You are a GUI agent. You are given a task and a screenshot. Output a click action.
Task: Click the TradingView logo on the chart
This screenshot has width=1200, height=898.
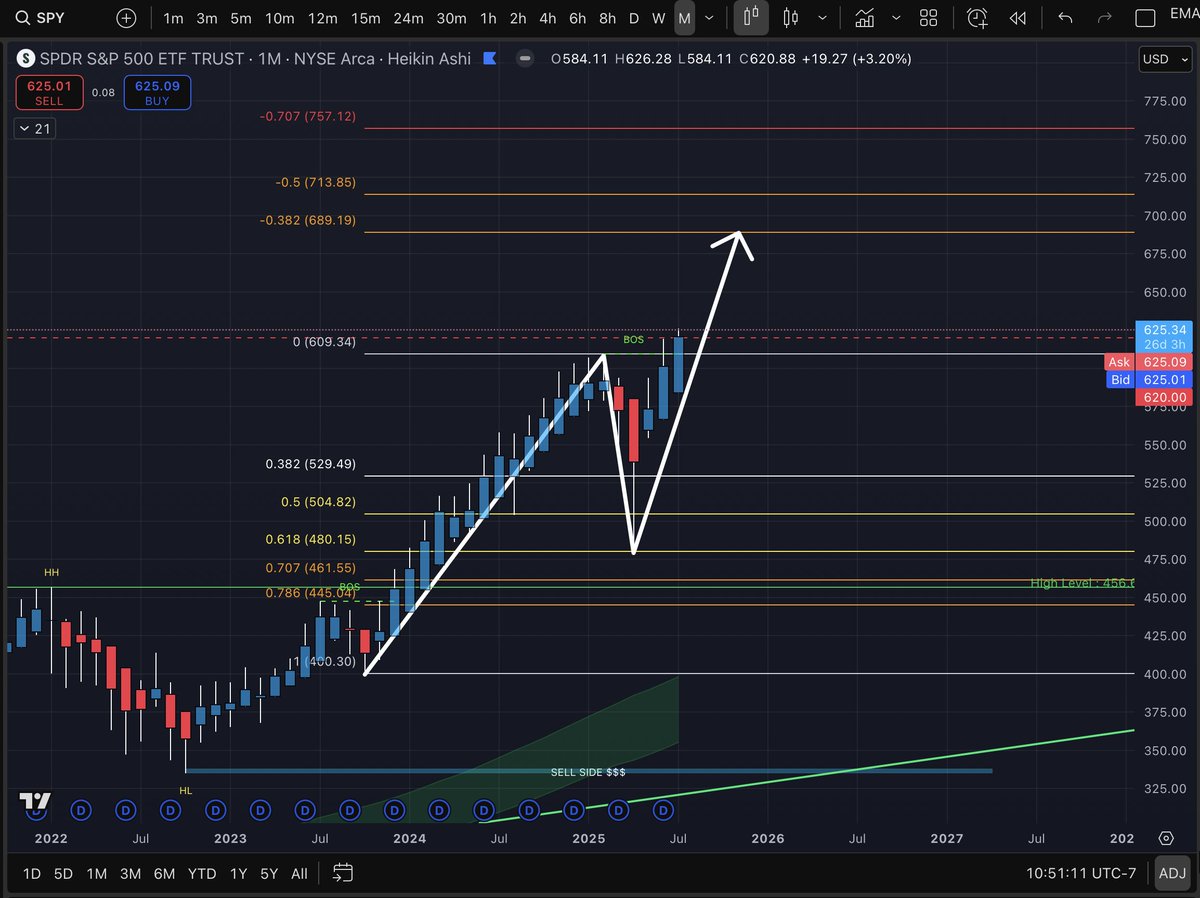coord(34,800)
